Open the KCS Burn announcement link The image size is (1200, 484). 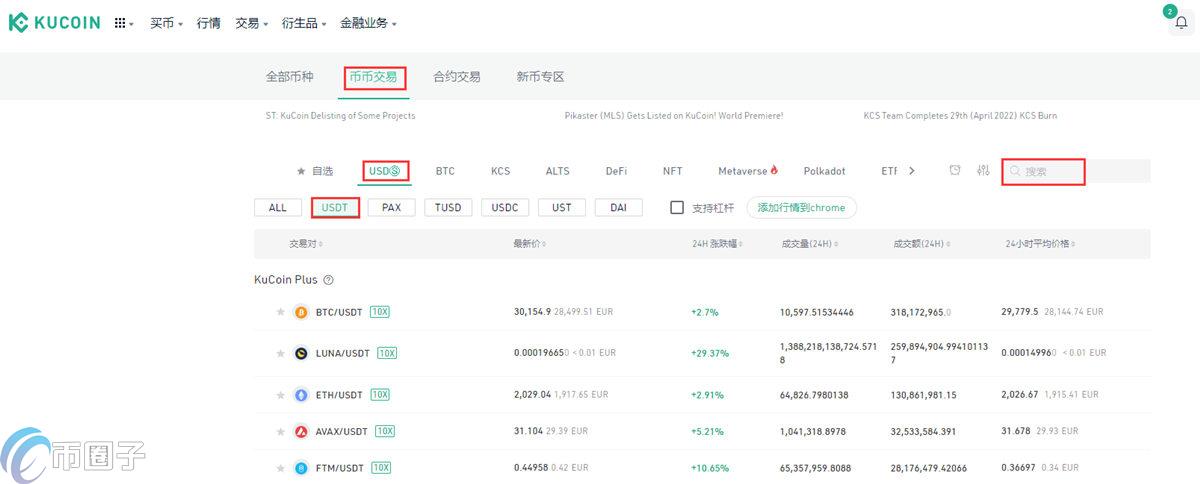click(x=960, y=116)
